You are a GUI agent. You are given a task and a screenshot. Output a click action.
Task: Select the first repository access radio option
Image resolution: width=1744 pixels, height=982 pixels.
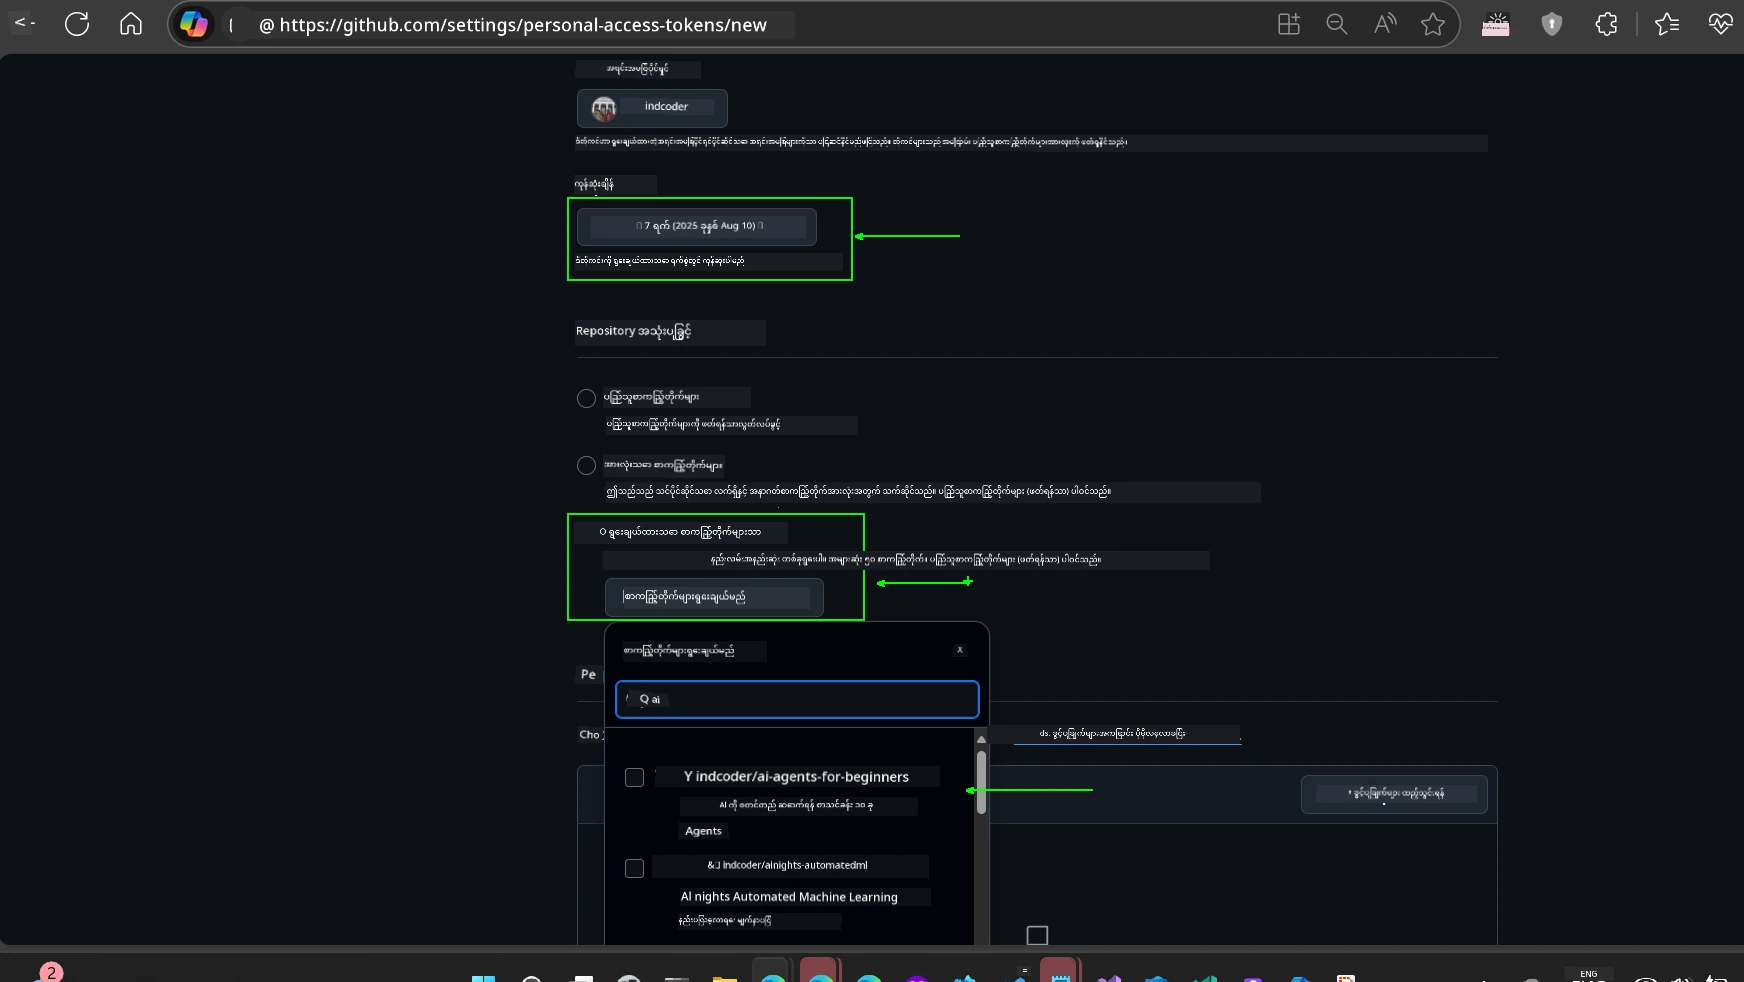point(587,398)
